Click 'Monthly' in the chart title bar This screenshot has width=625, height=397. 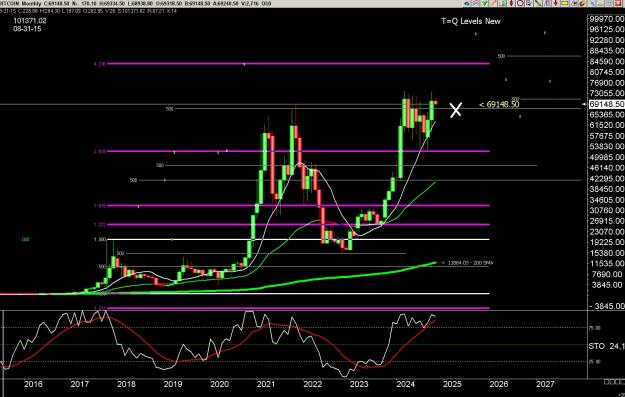(30, 3)
